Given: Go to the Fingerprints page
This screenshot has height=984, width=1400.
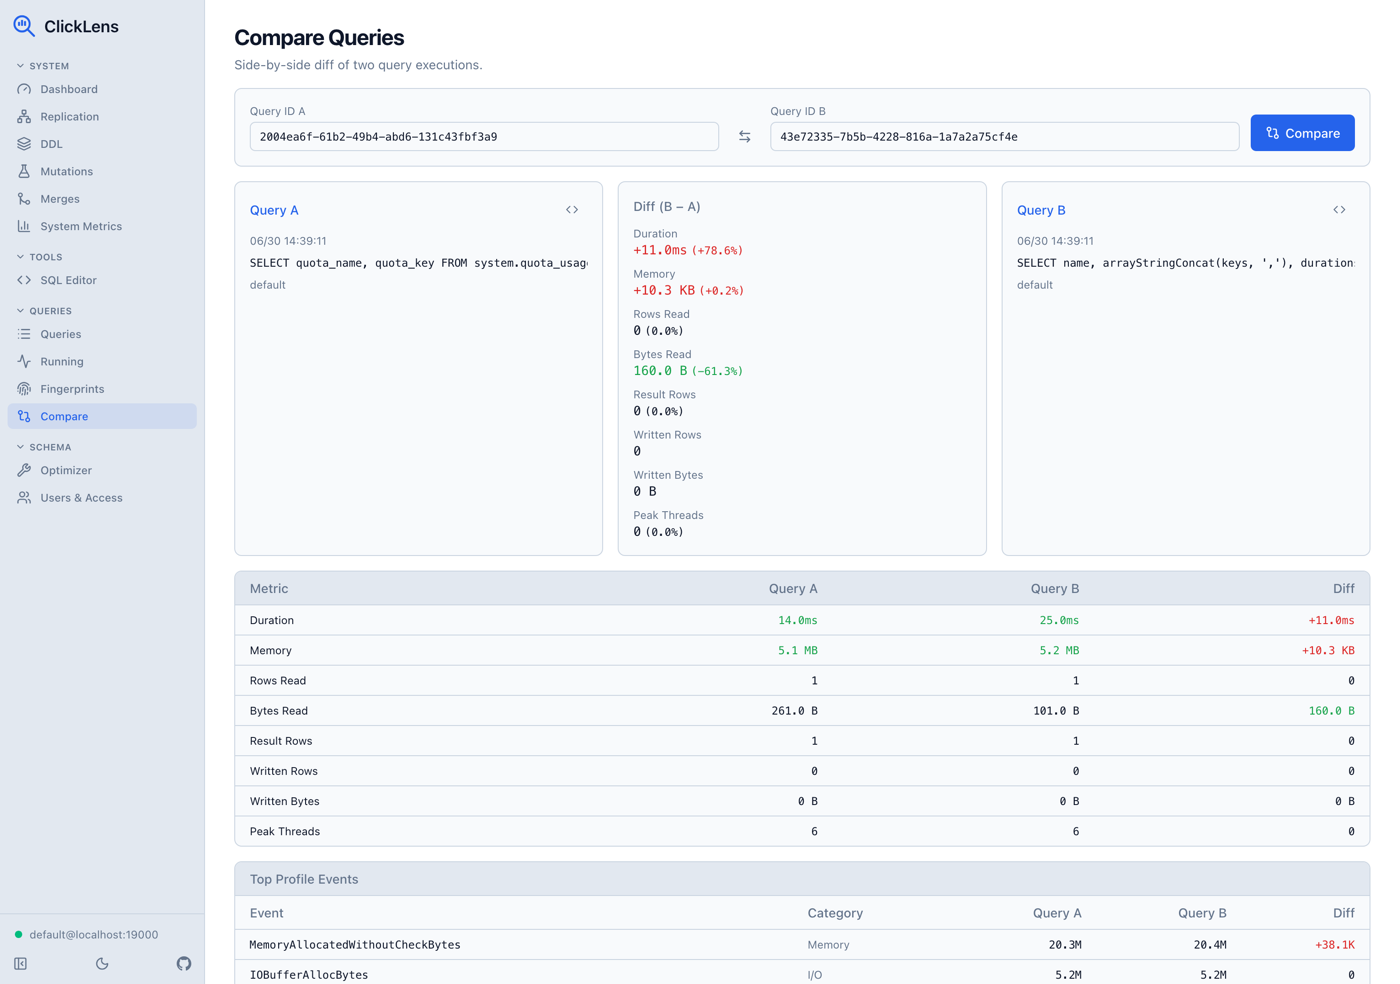Looking at the screenshot, I should 102,389.
